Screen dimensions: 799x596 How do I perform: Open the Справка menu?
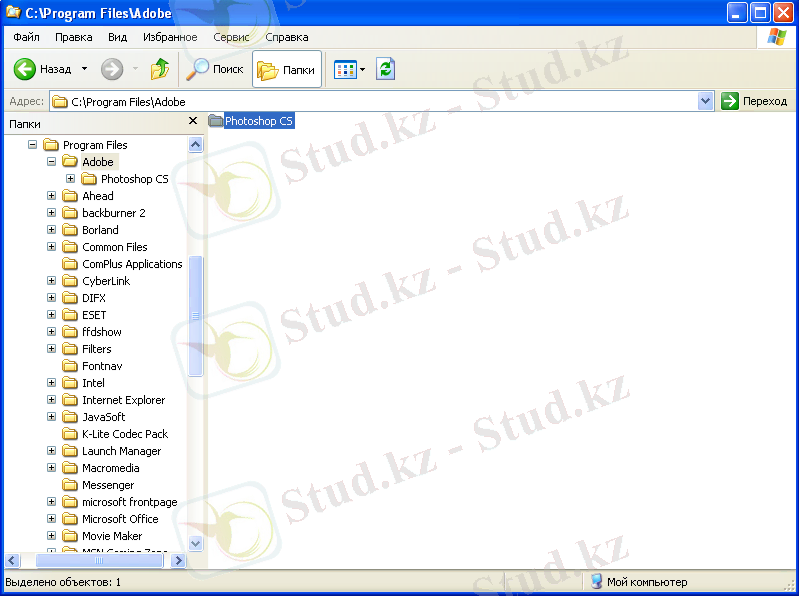coord(287,37)
